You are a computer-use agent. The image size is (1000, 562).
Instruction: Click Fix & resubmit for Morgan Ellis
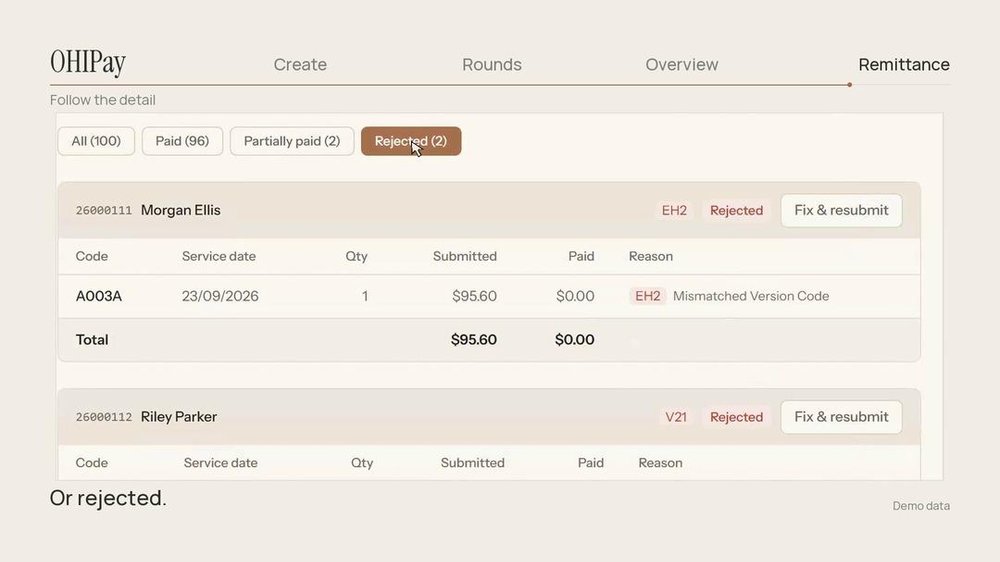click(x=841, y=211)
